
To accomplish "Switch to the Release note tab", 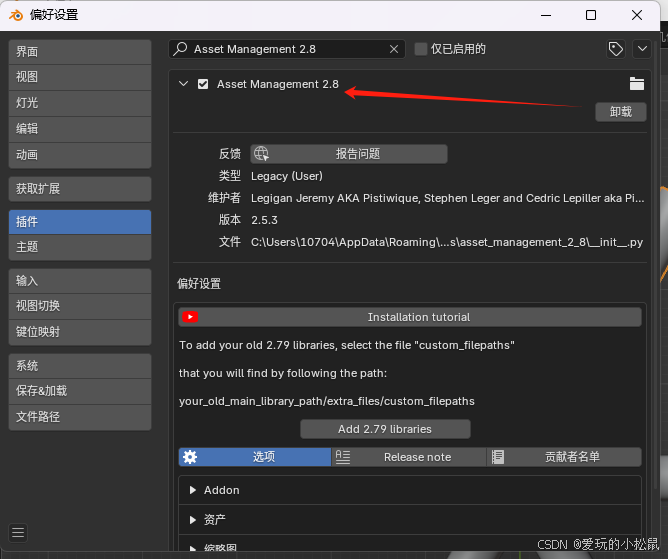I will [x=409, y=457].
